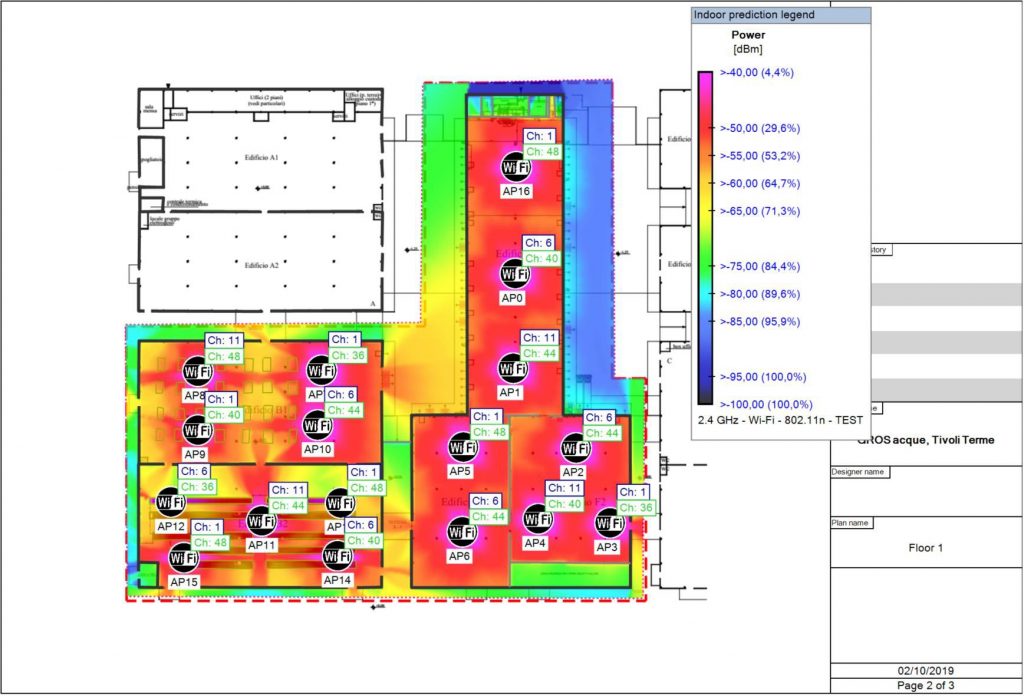
Task: Click the 'Ch: 11' label above AP8
Action: 224,341
